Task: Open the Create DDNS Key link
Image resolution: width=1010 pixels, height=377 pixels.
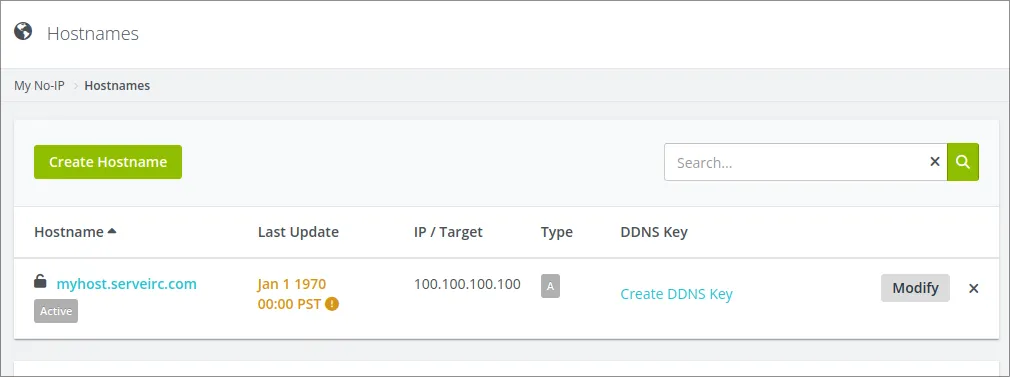Action: (x=676, y=294)
